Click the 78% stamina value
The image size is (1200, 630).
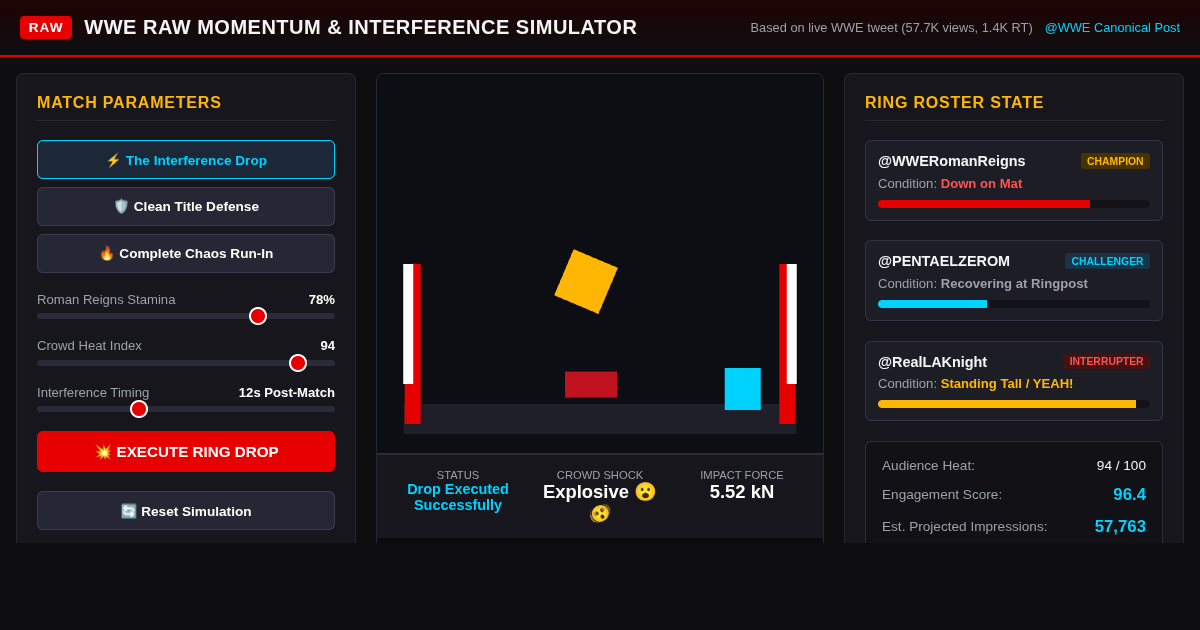coord(322,300)
